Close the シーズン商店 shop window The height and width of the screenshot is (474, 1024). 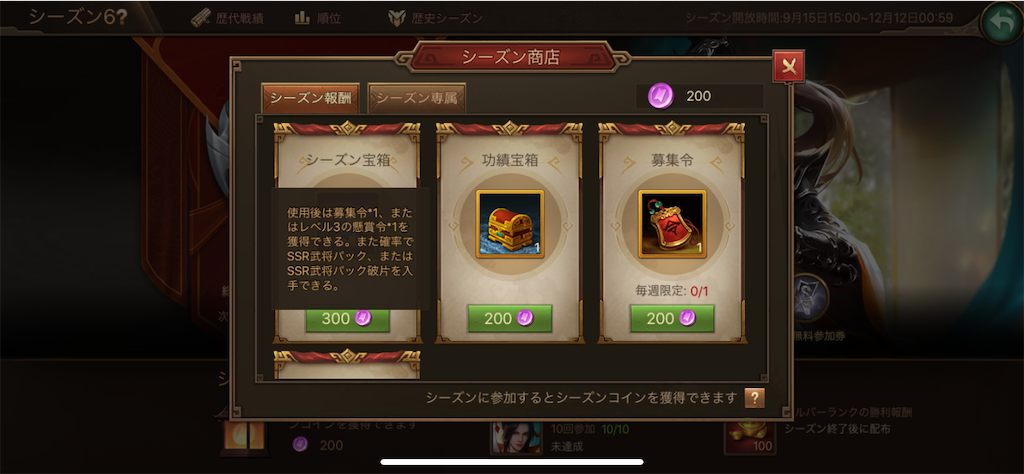pyautogui.click(x=788, y=67)
